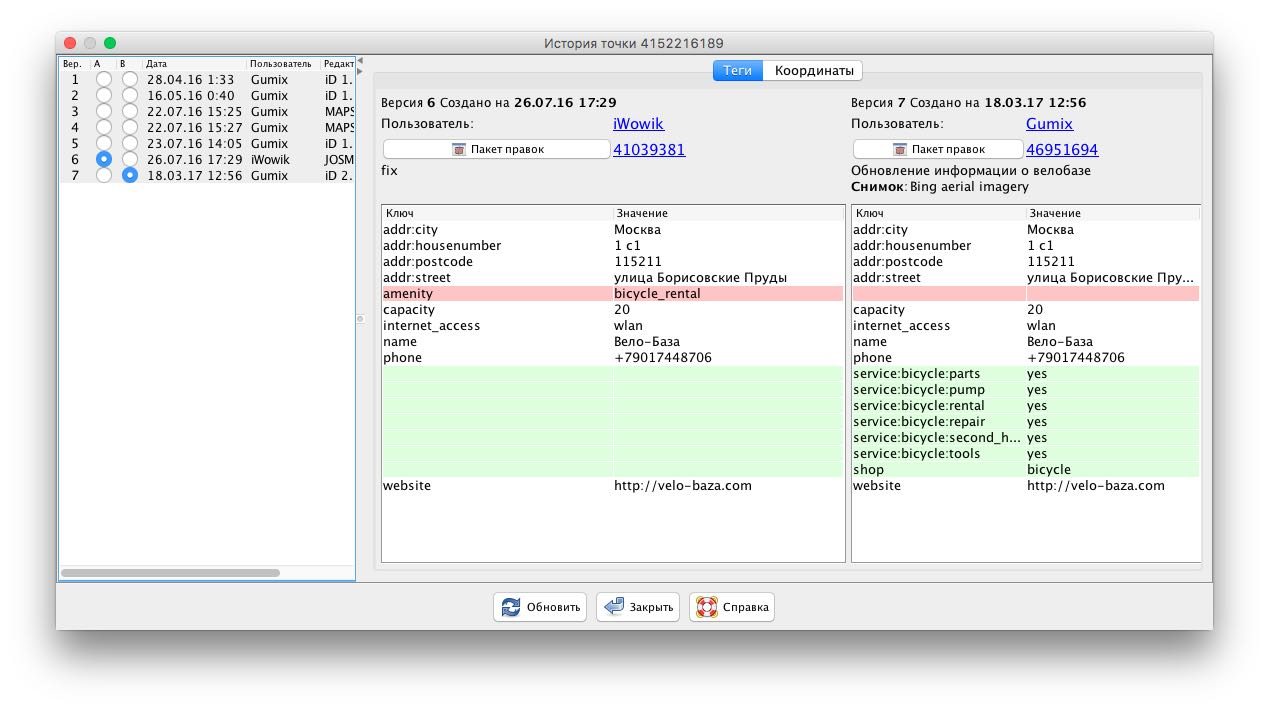The width and height of the screenshot is (1269, 710).
Task: Select version row dated 22.07.16 15:25
Action: [x=207, y=112]
